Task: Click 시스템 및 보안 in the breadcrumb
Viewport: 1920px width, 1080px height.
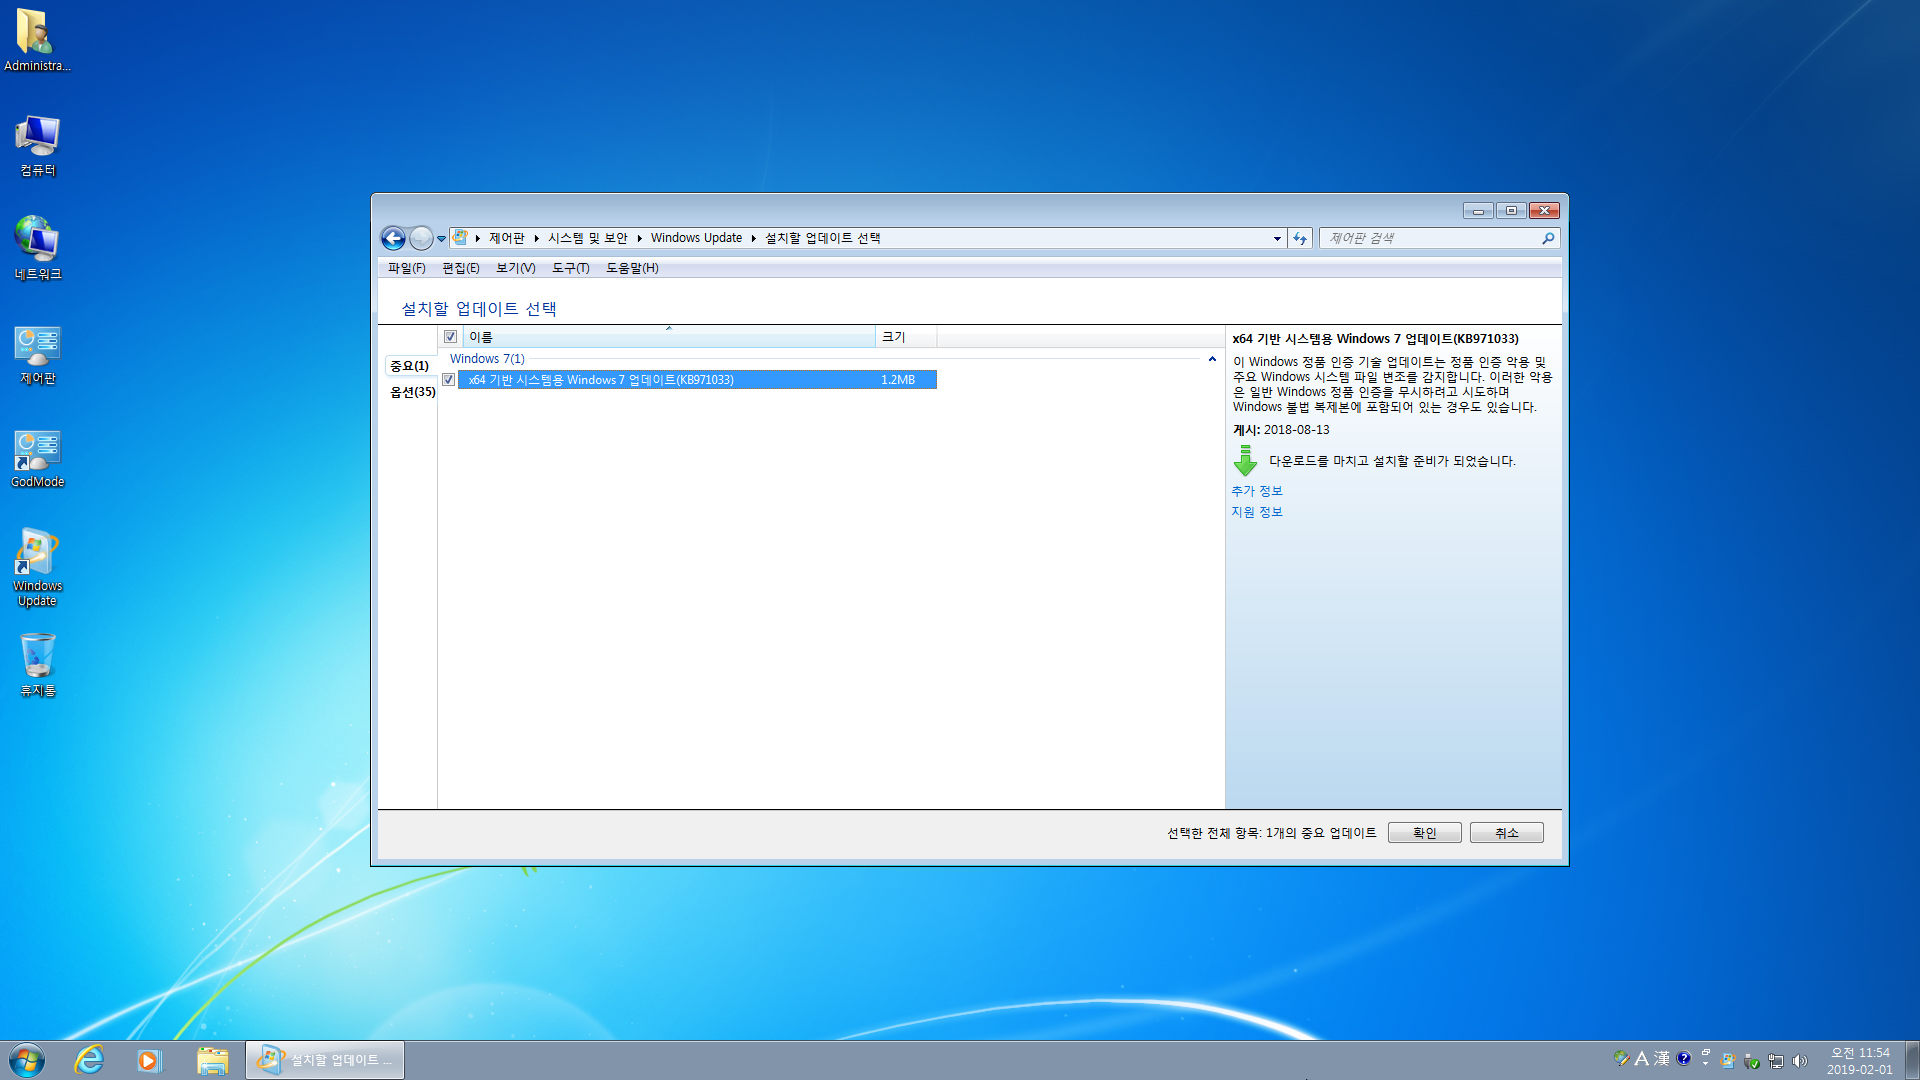Action: 588,238
